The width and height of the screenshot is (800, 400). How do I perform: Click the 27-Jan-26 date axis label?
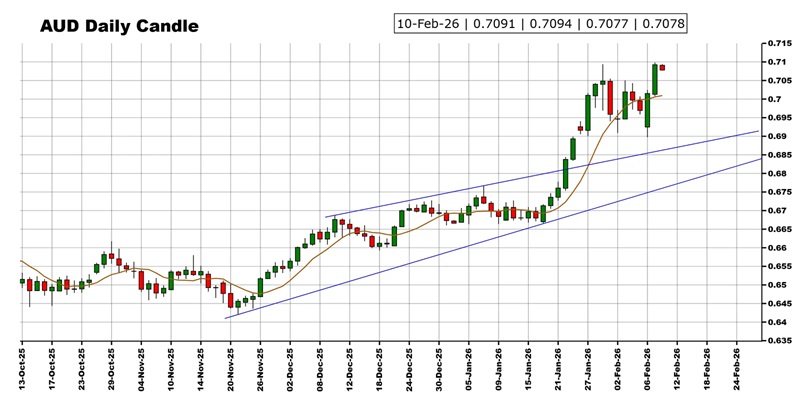coord(588,366)
